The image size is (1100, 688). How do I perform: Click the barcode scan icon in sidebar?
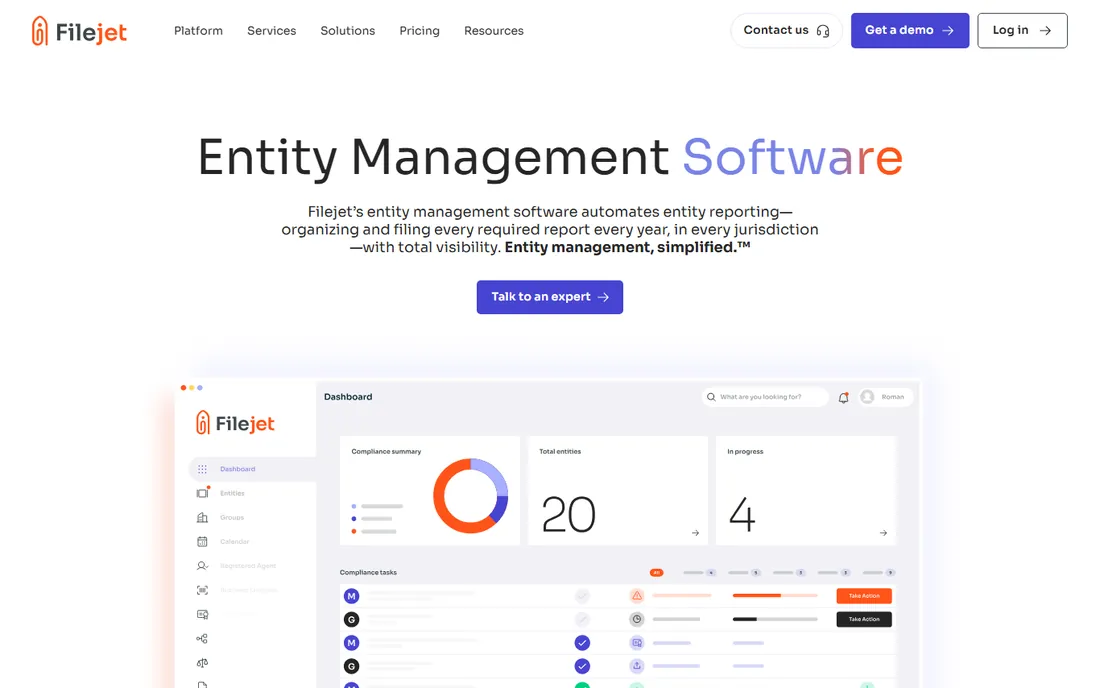click(202, 591)
